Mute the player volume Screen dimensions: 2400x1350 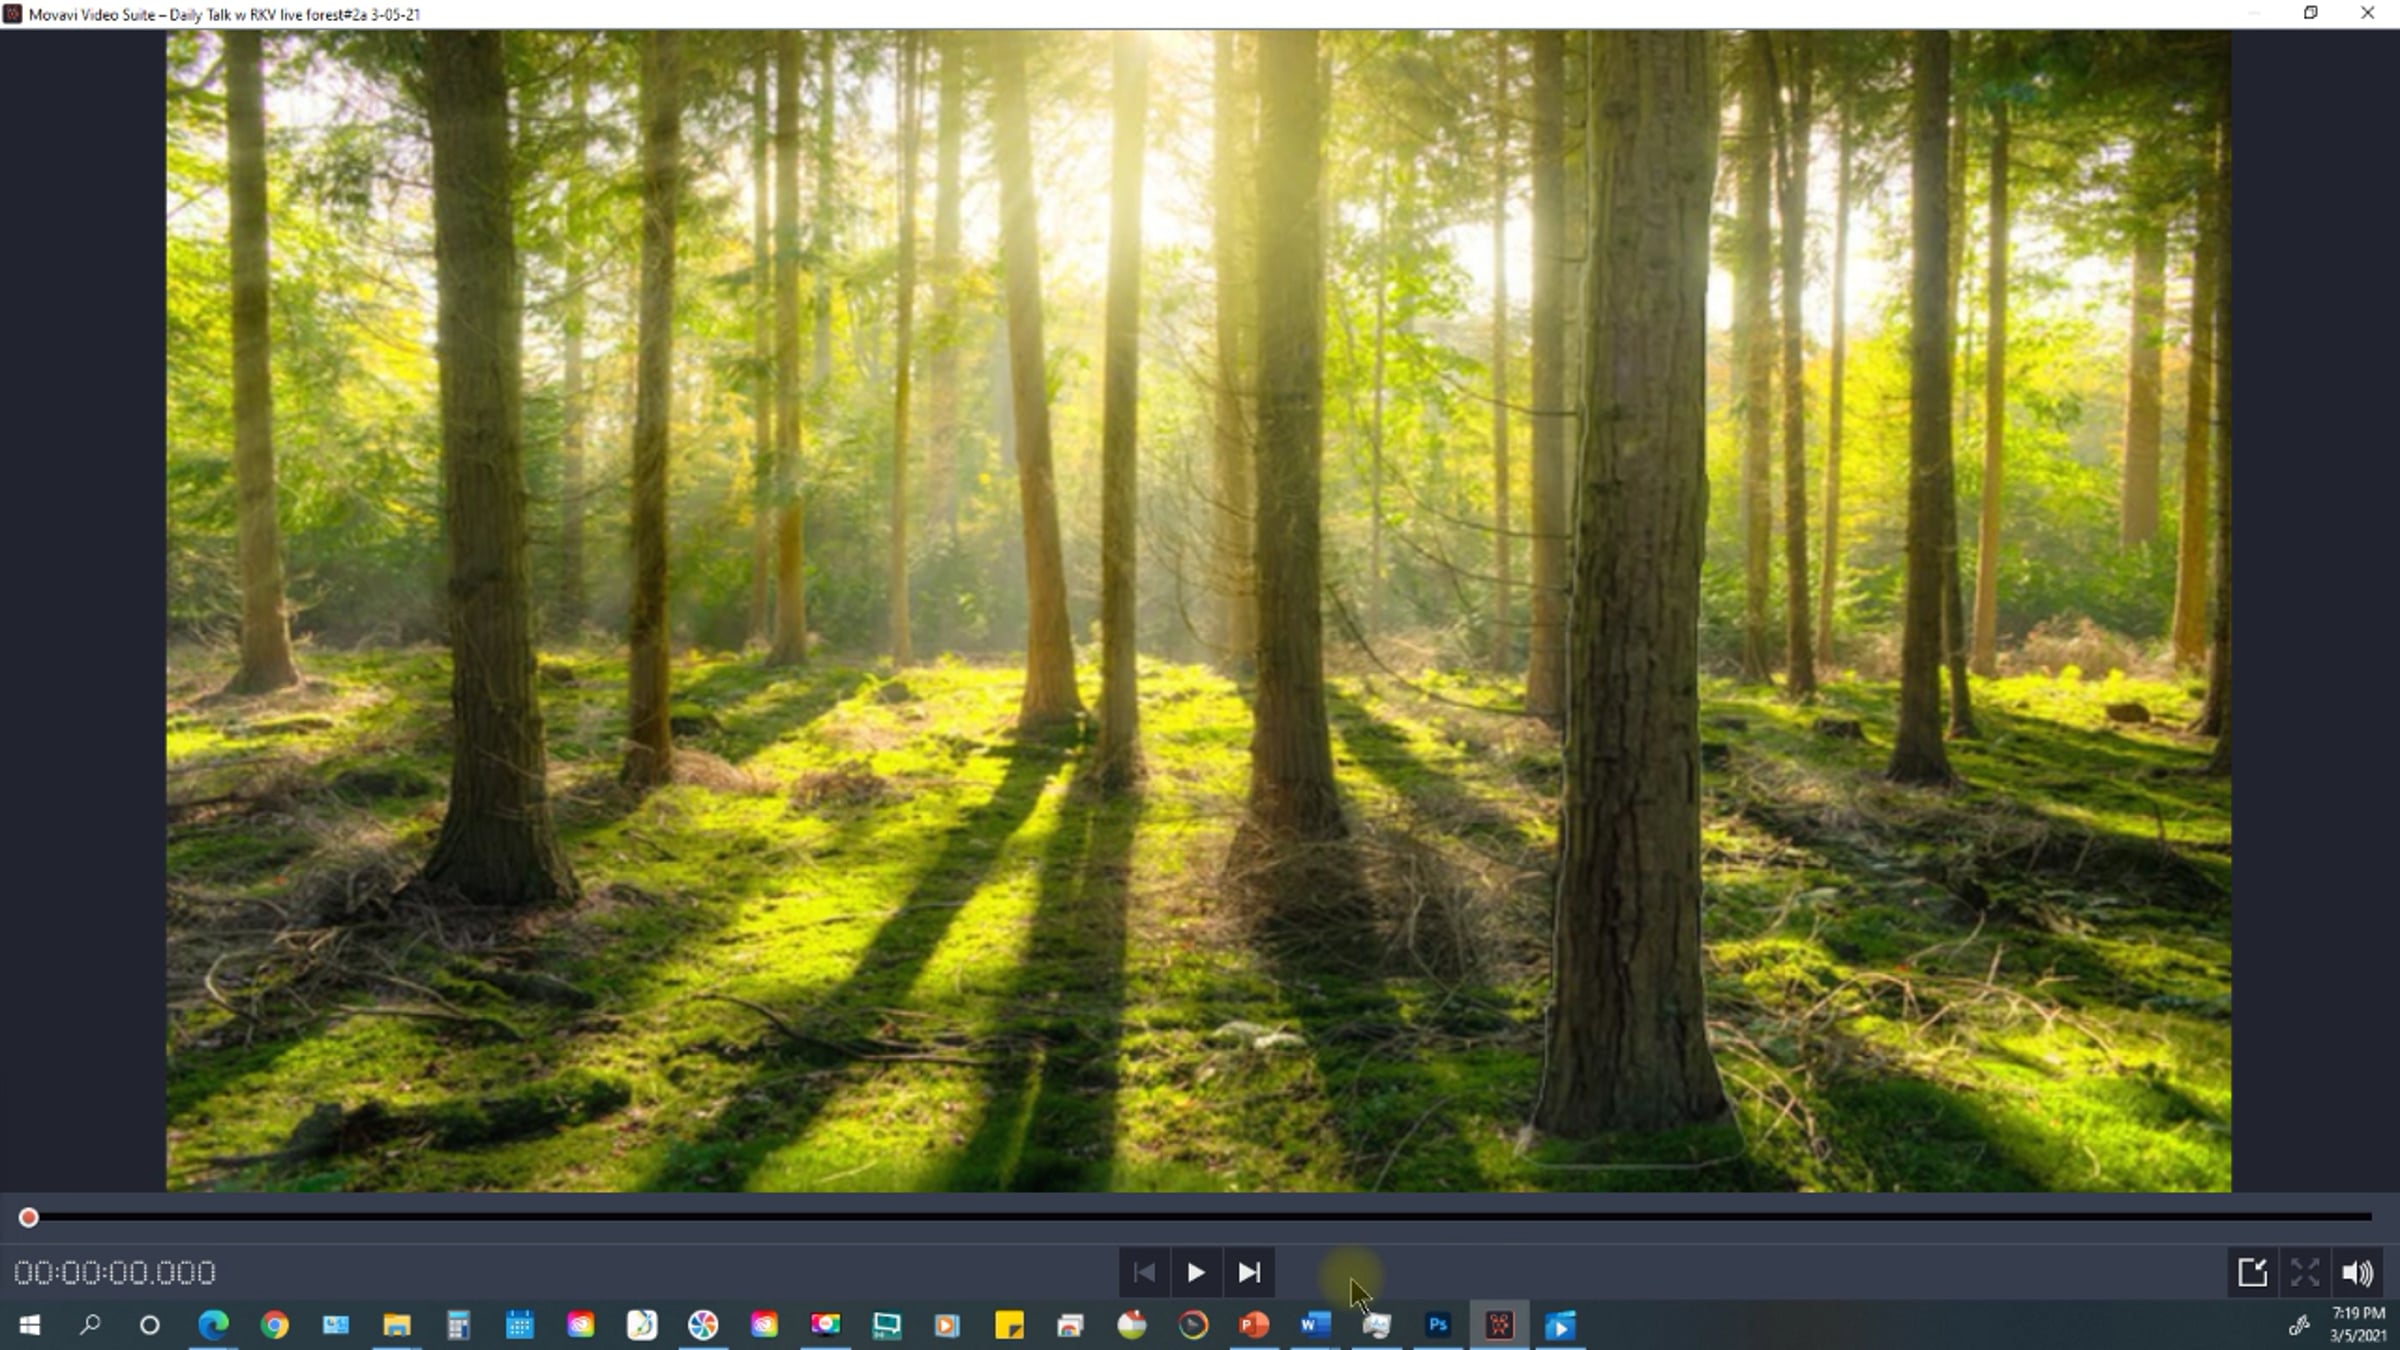pyautogui.click(x=2357, y=1272)
